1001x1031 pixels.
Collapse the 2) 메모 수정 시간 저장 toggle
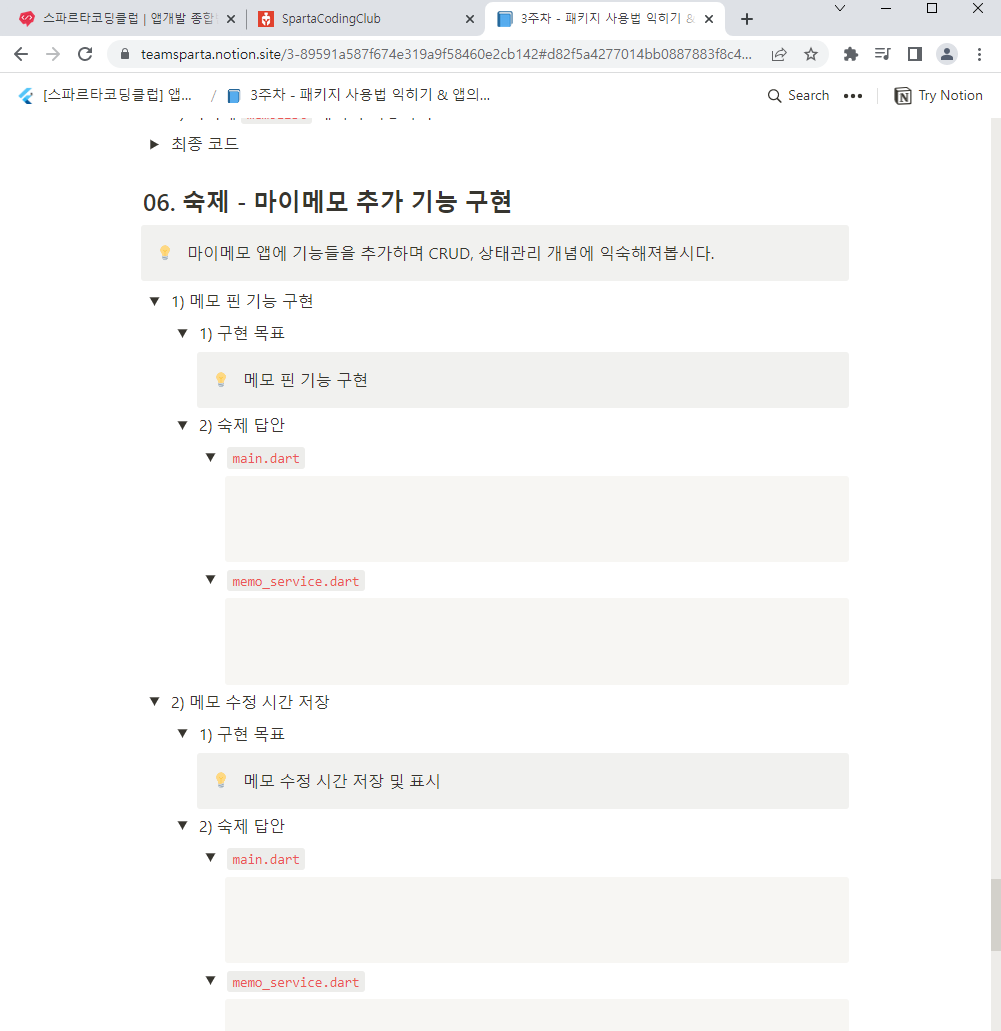[x=155, y=702]
